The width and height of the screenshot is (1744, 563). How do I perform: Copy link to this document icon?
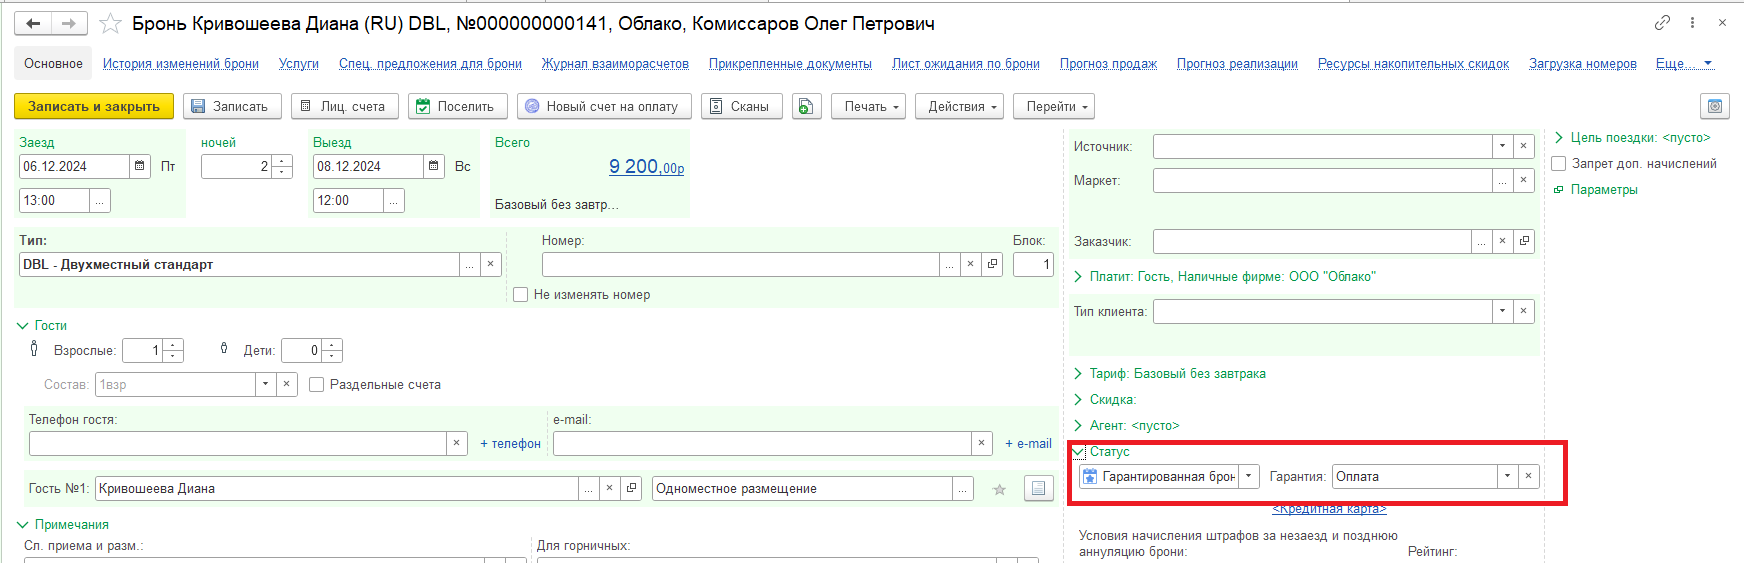pos(1662,22)
